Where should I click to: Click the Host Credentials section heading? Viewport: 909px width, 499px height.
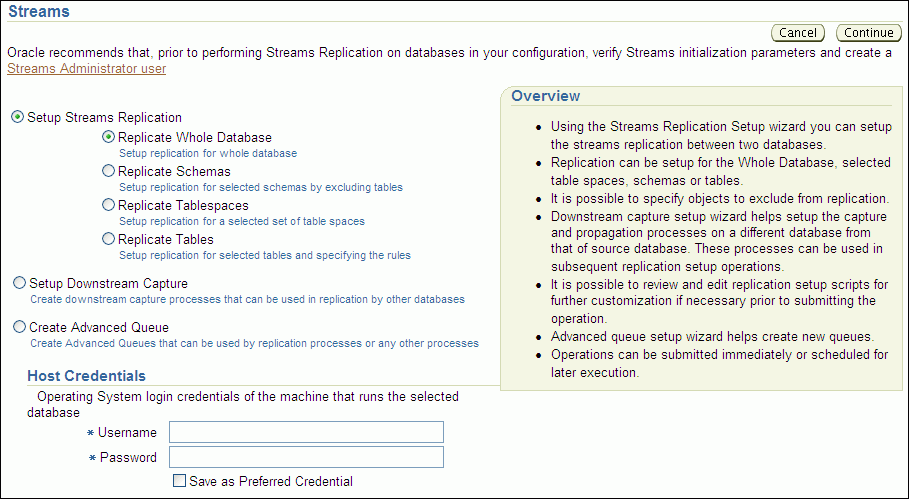tap(86, 376)
